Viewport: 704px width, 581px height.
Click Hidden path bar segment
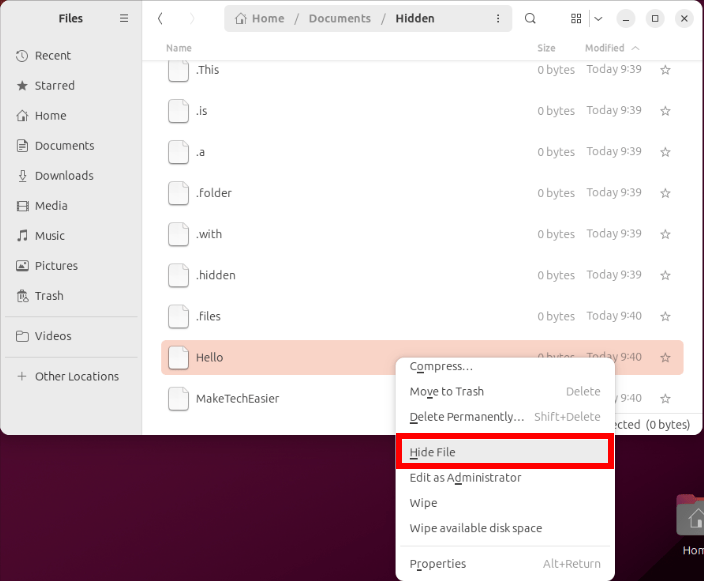[x=415, y=18]
